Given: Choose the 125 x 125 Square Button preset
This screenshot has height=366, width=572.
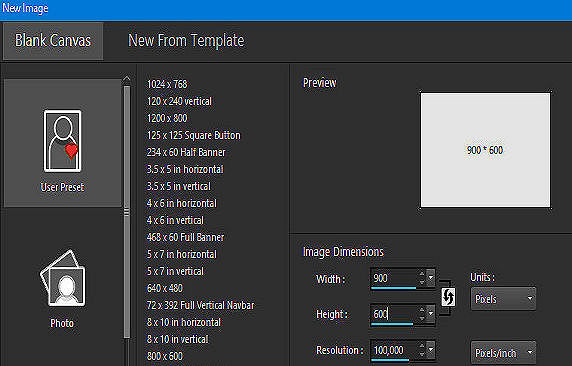Looking at the screenshot, I should click(x=194, y=135).
